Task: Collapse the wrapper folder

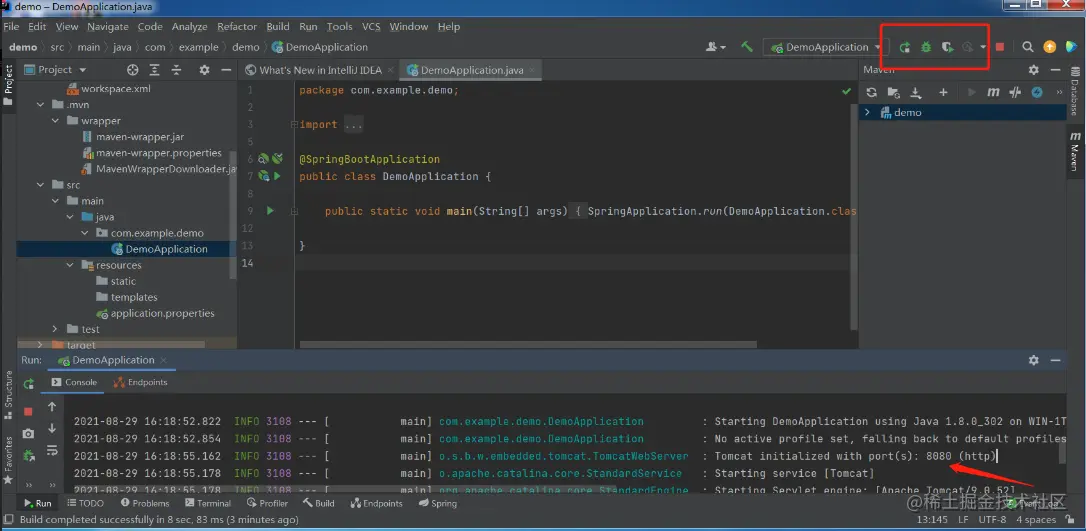Action: point(55,120)
